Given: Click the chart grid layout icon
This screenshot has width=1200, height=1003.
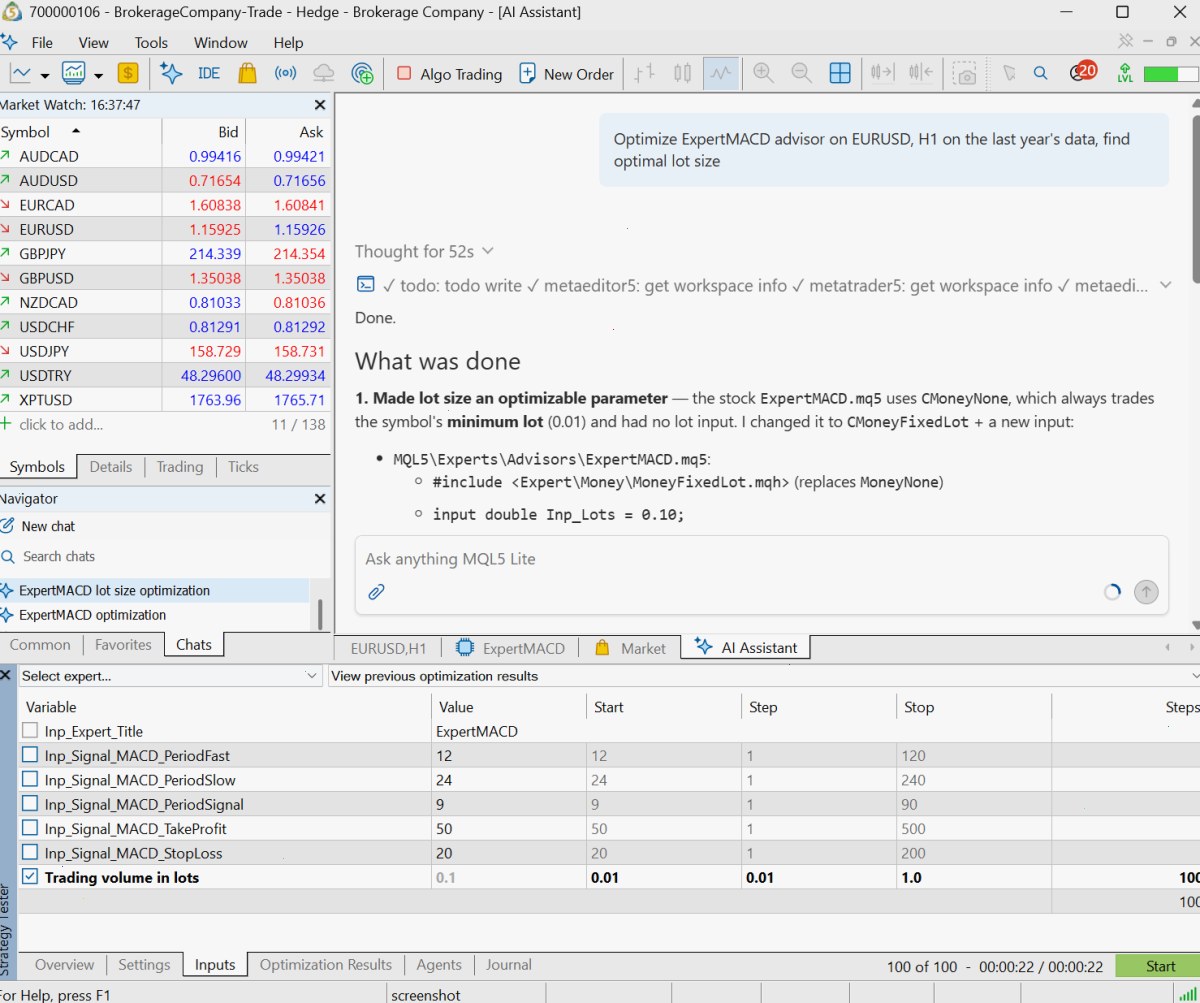Looking at the screenshot, I should pyautogui.click(x=840, y=73).
